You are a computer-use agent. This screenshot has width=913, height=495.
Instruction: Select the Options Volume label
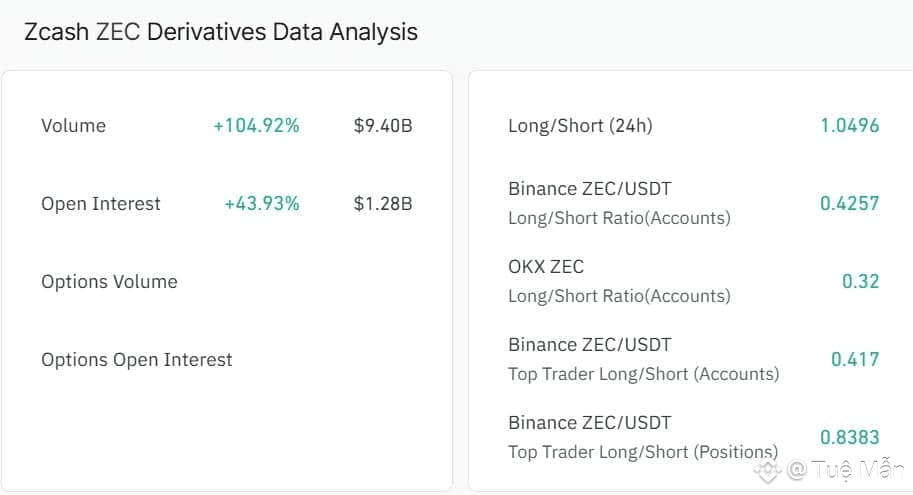109,282
